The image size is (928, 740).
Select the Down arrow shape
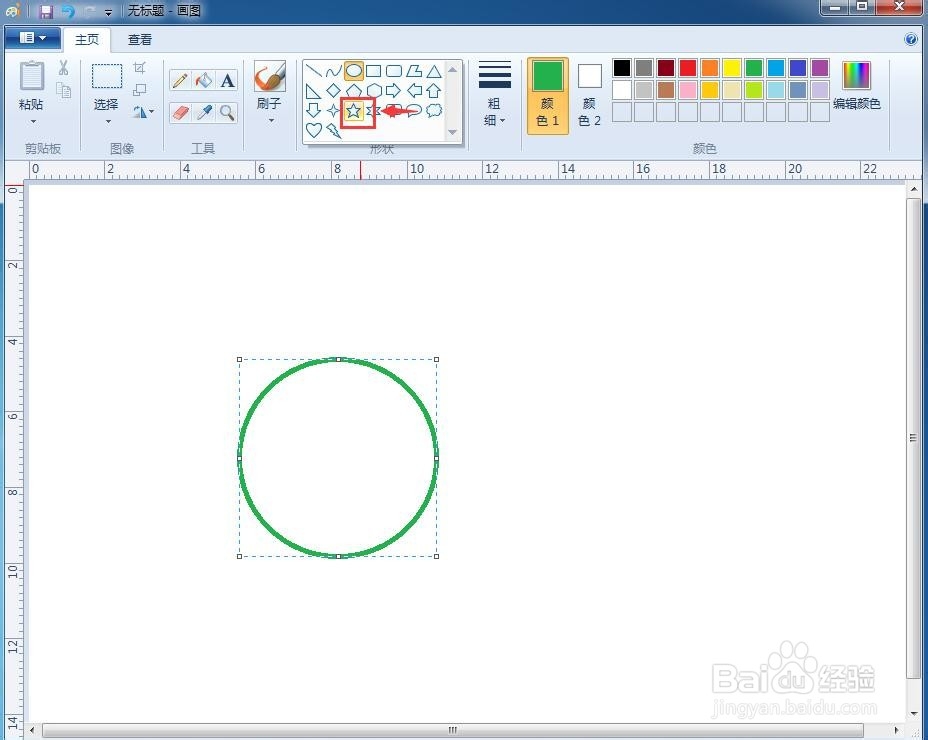pyautogui.click(x=314, y=111)
